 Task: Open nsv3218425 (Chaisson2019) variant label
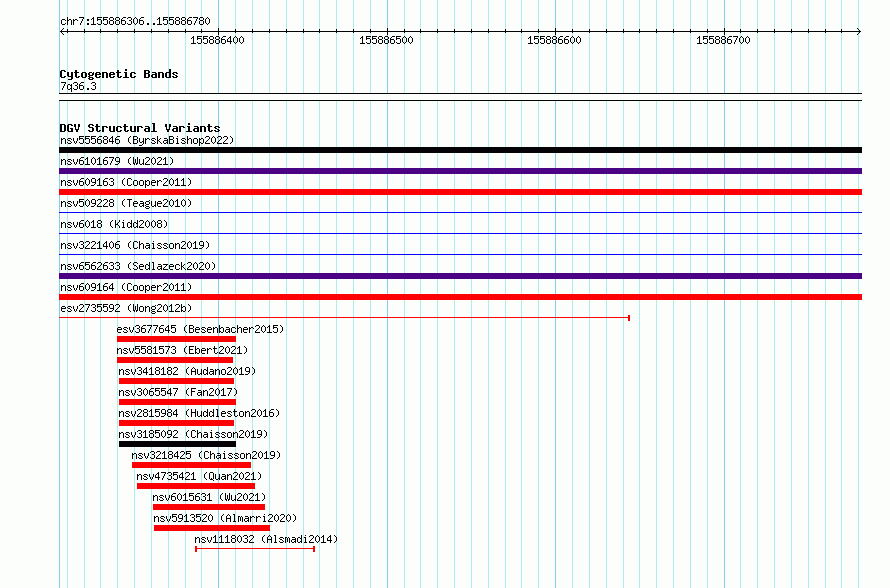tap(206, 455)
